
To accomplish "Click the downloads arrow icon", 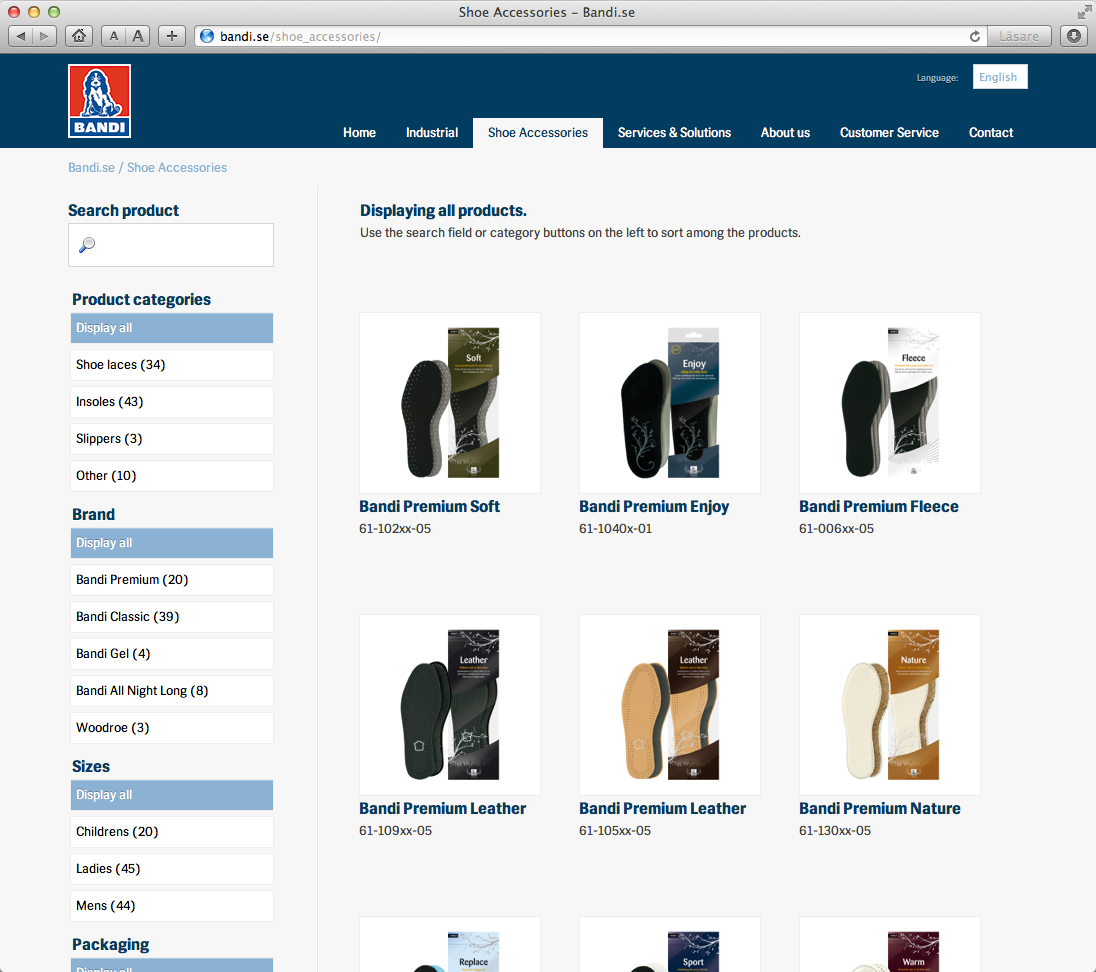I will pyautogui.click(x=1074, y=36).
